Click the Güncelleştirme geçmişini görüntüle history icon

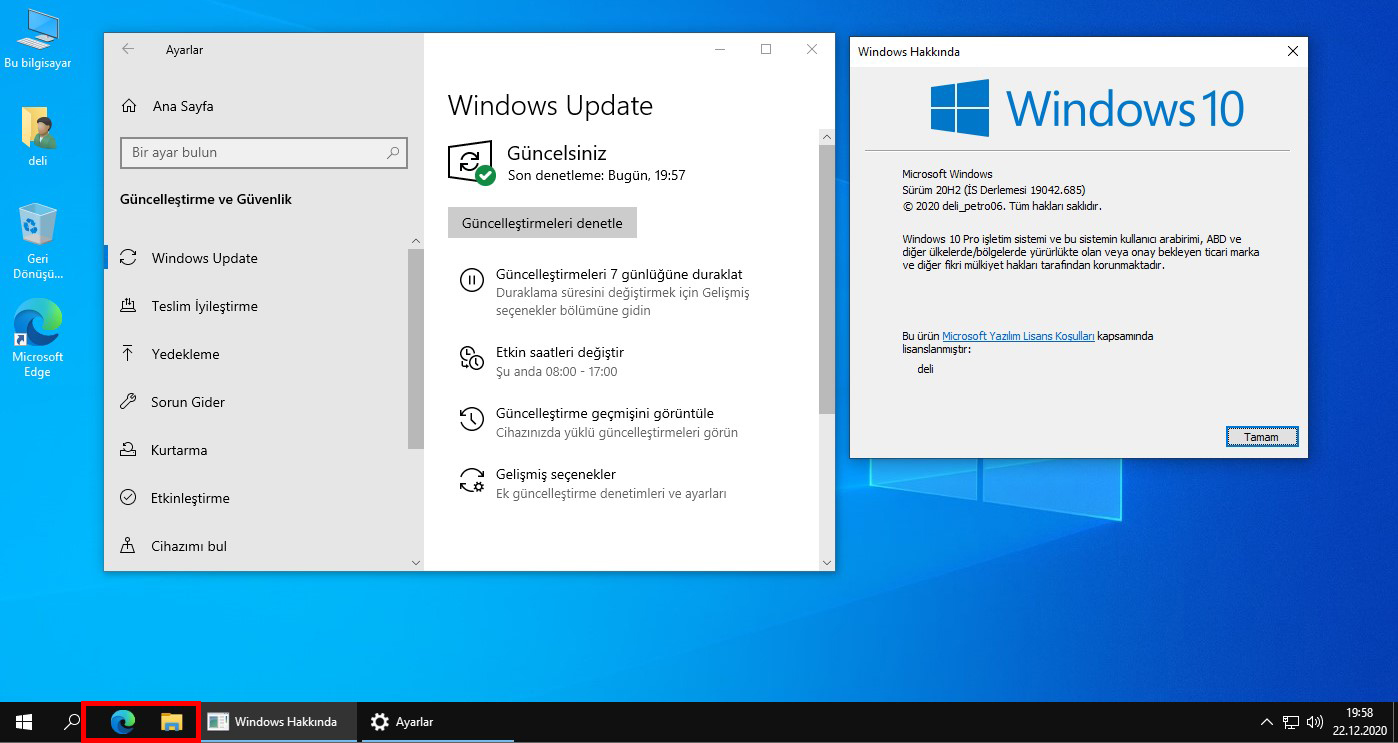pyautogui.click(x=471, y=419)
